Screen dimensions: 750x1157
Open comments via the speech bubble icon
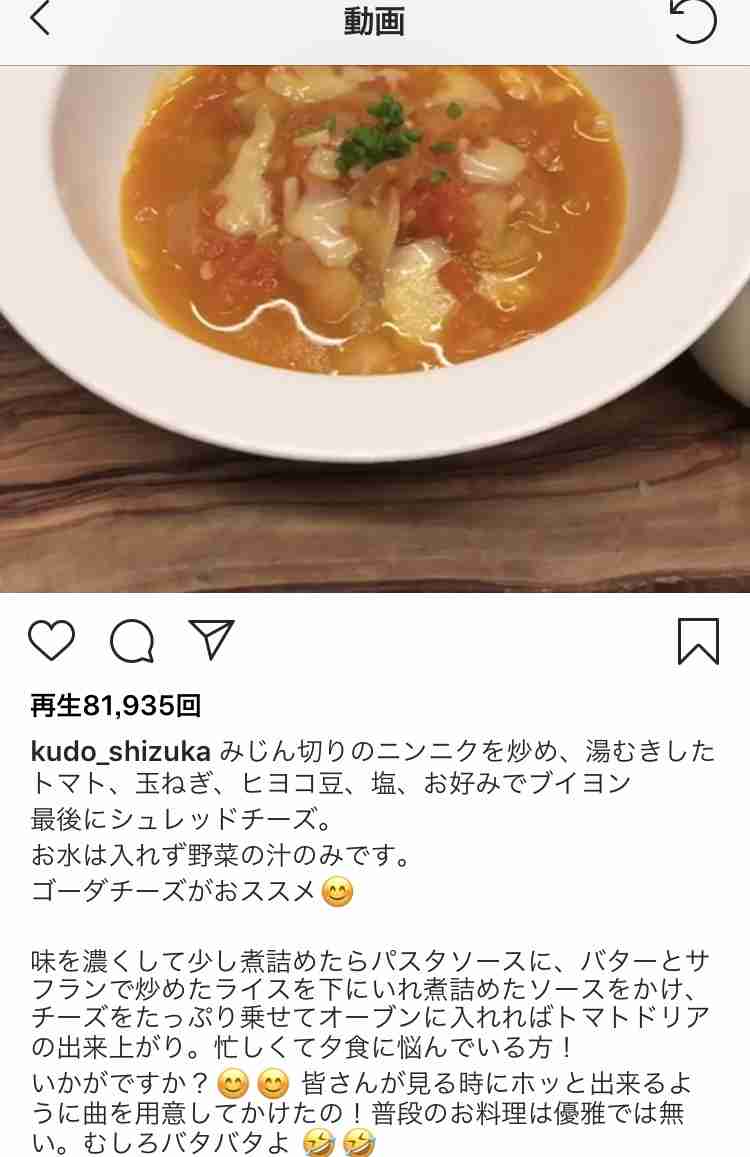(x=132, y=640)
